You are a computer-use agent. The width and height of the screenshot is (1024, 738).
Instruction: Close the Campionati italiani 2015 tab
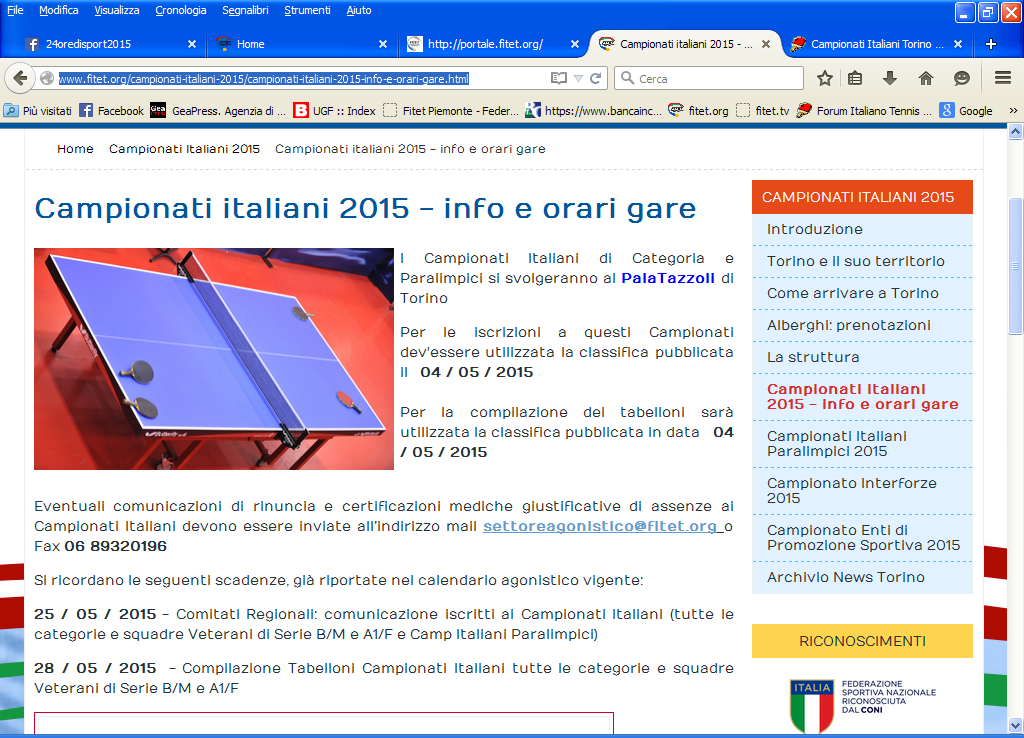[766, 44]
